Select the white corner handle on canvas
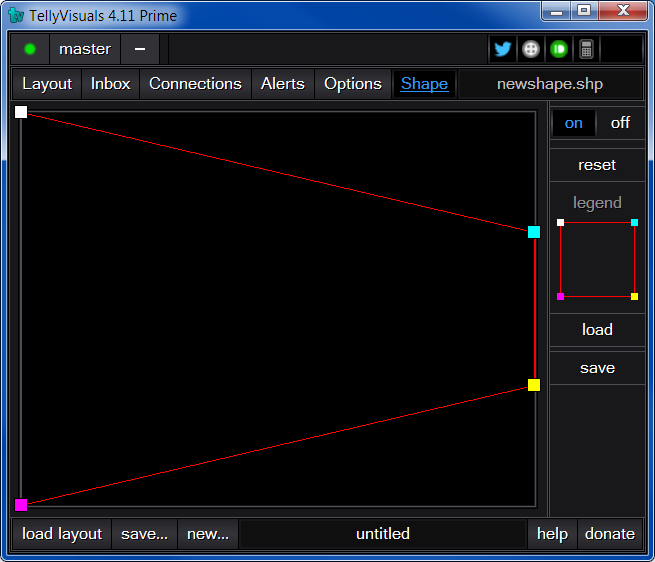Viewport: 655px width, 562px height. coord(21,112)
